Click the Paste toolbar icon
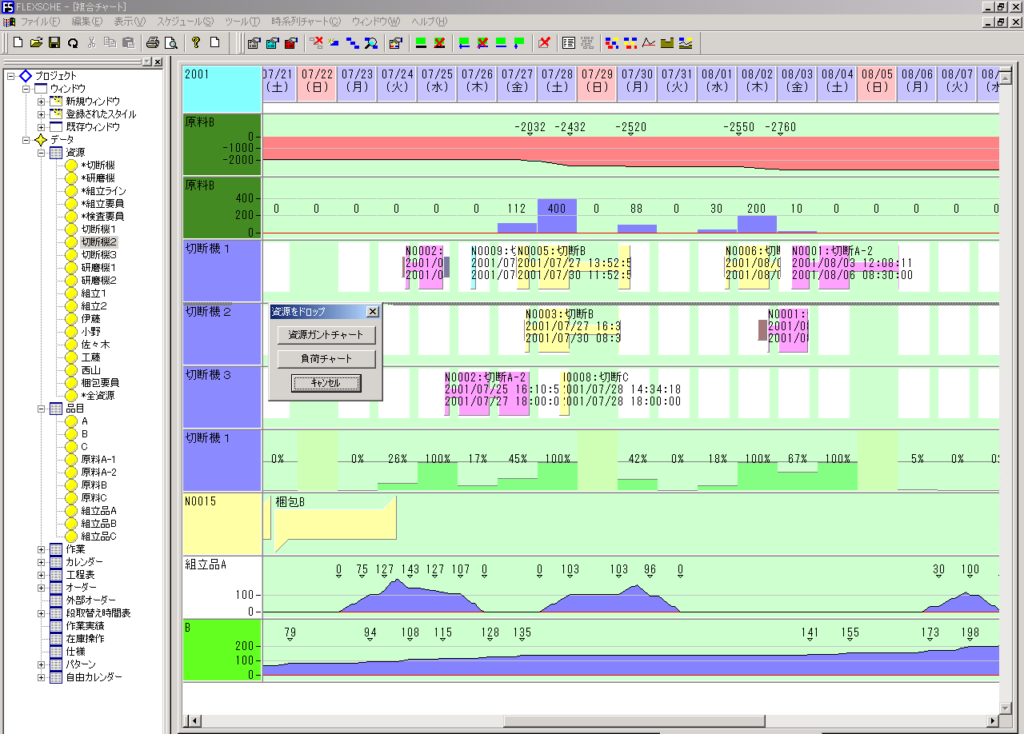 coord(128,43)
